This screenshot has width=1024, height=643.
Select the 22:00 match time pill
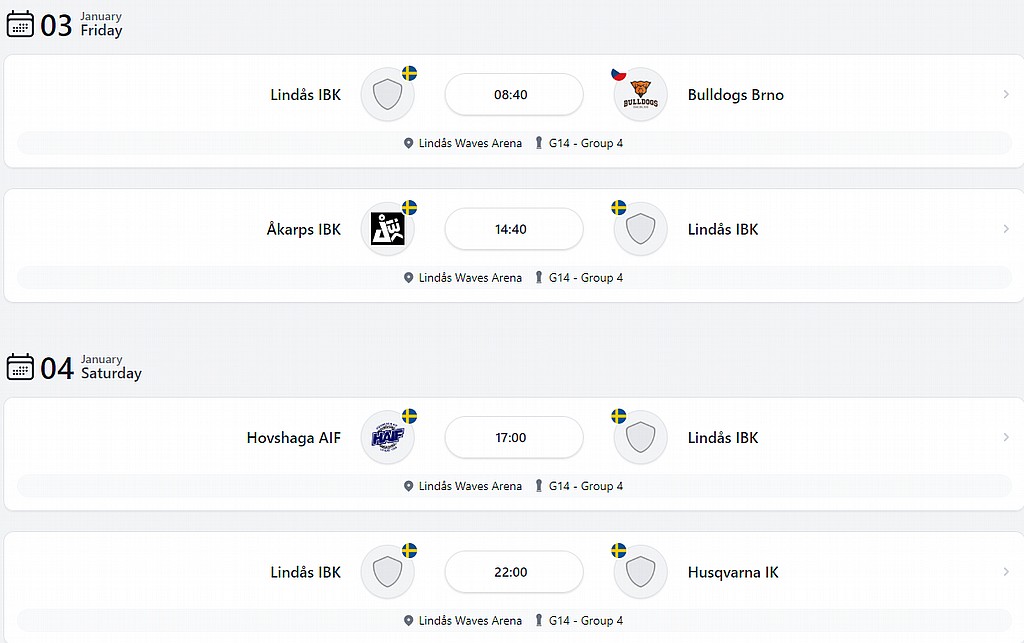(514, 572)
